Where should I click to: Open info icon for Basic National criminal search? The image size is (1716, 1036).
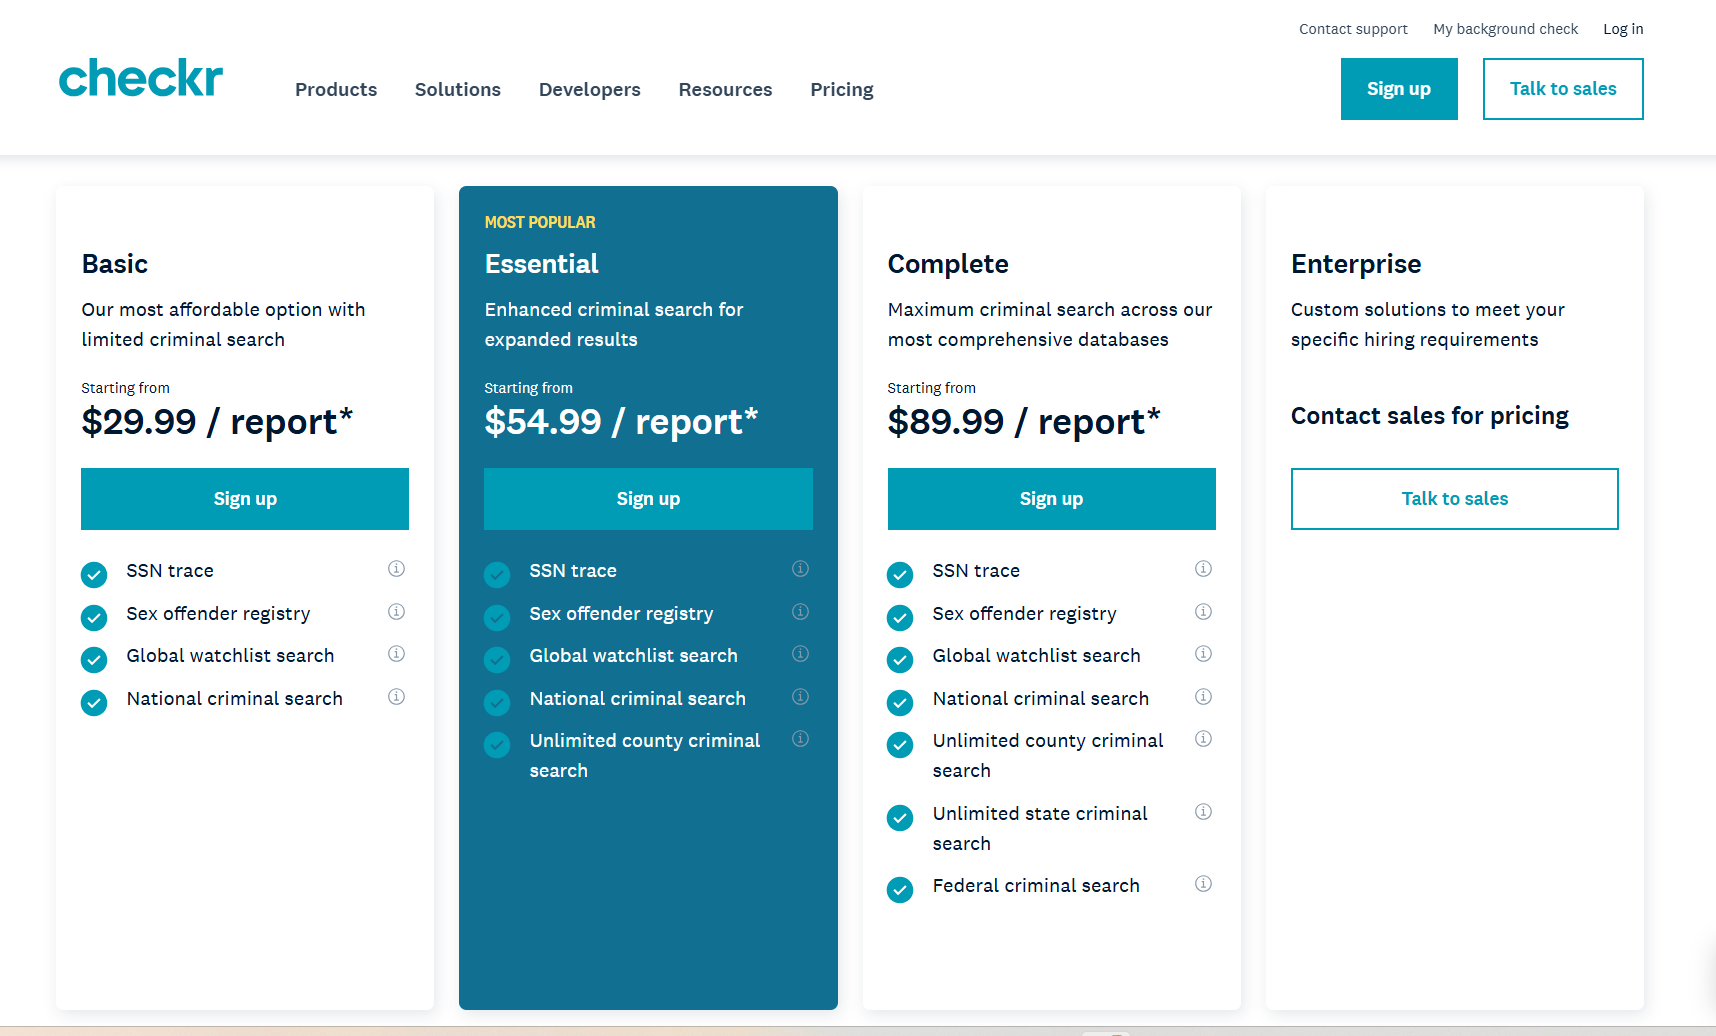coord(397,697)
